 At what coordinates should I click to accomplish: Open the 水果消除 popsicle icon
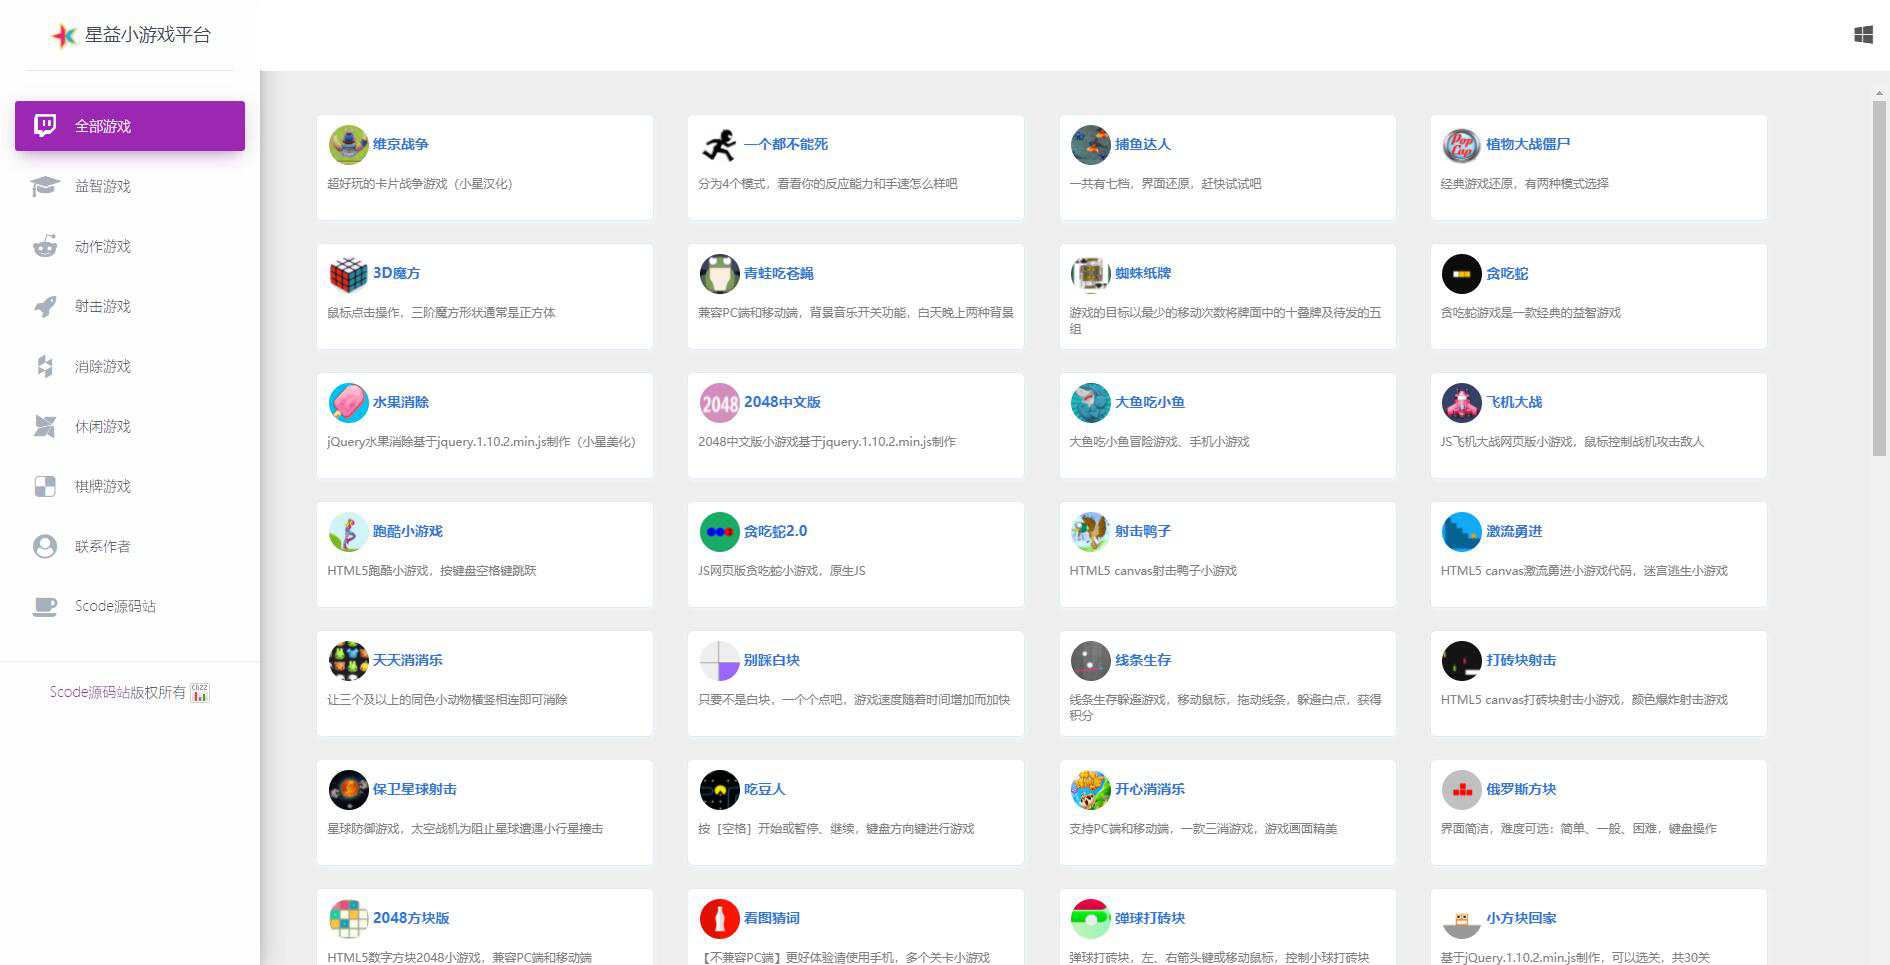(348, 403)
